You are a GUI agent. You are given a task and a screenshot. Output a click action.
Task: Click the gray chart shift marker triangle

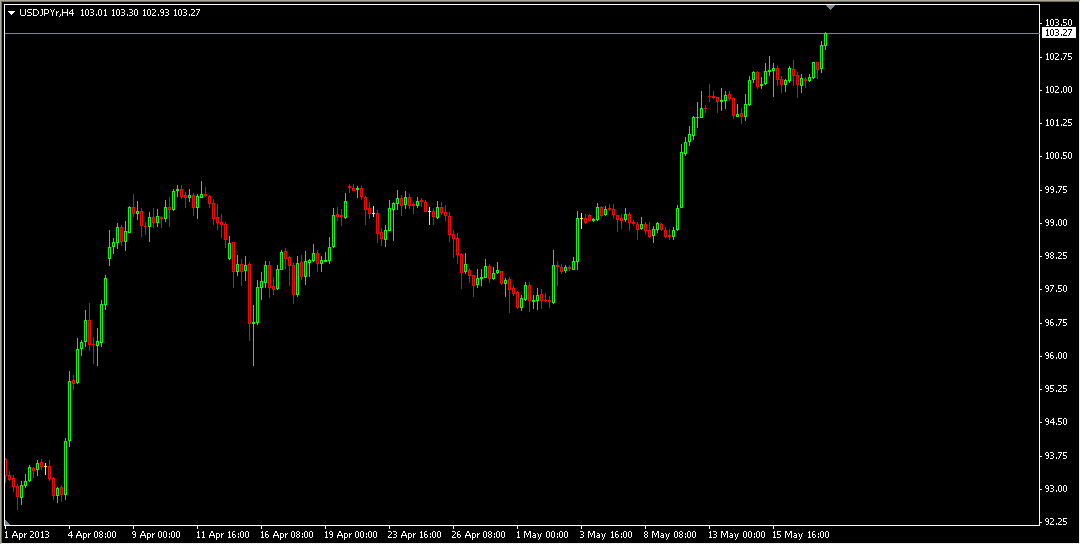(831, 7)
